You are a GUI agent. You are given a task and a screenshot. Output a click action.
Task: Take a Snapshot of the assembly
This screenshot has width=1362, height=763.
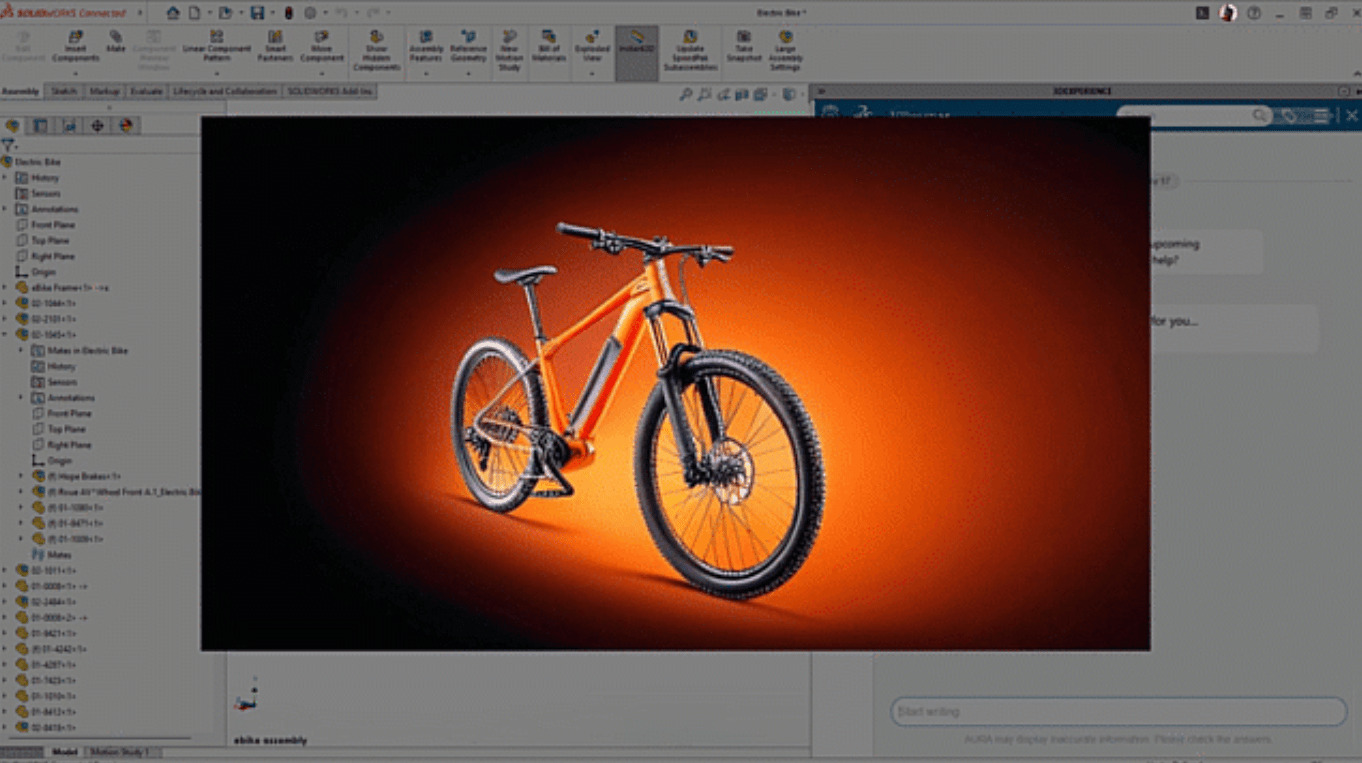(x=743, y=45)
